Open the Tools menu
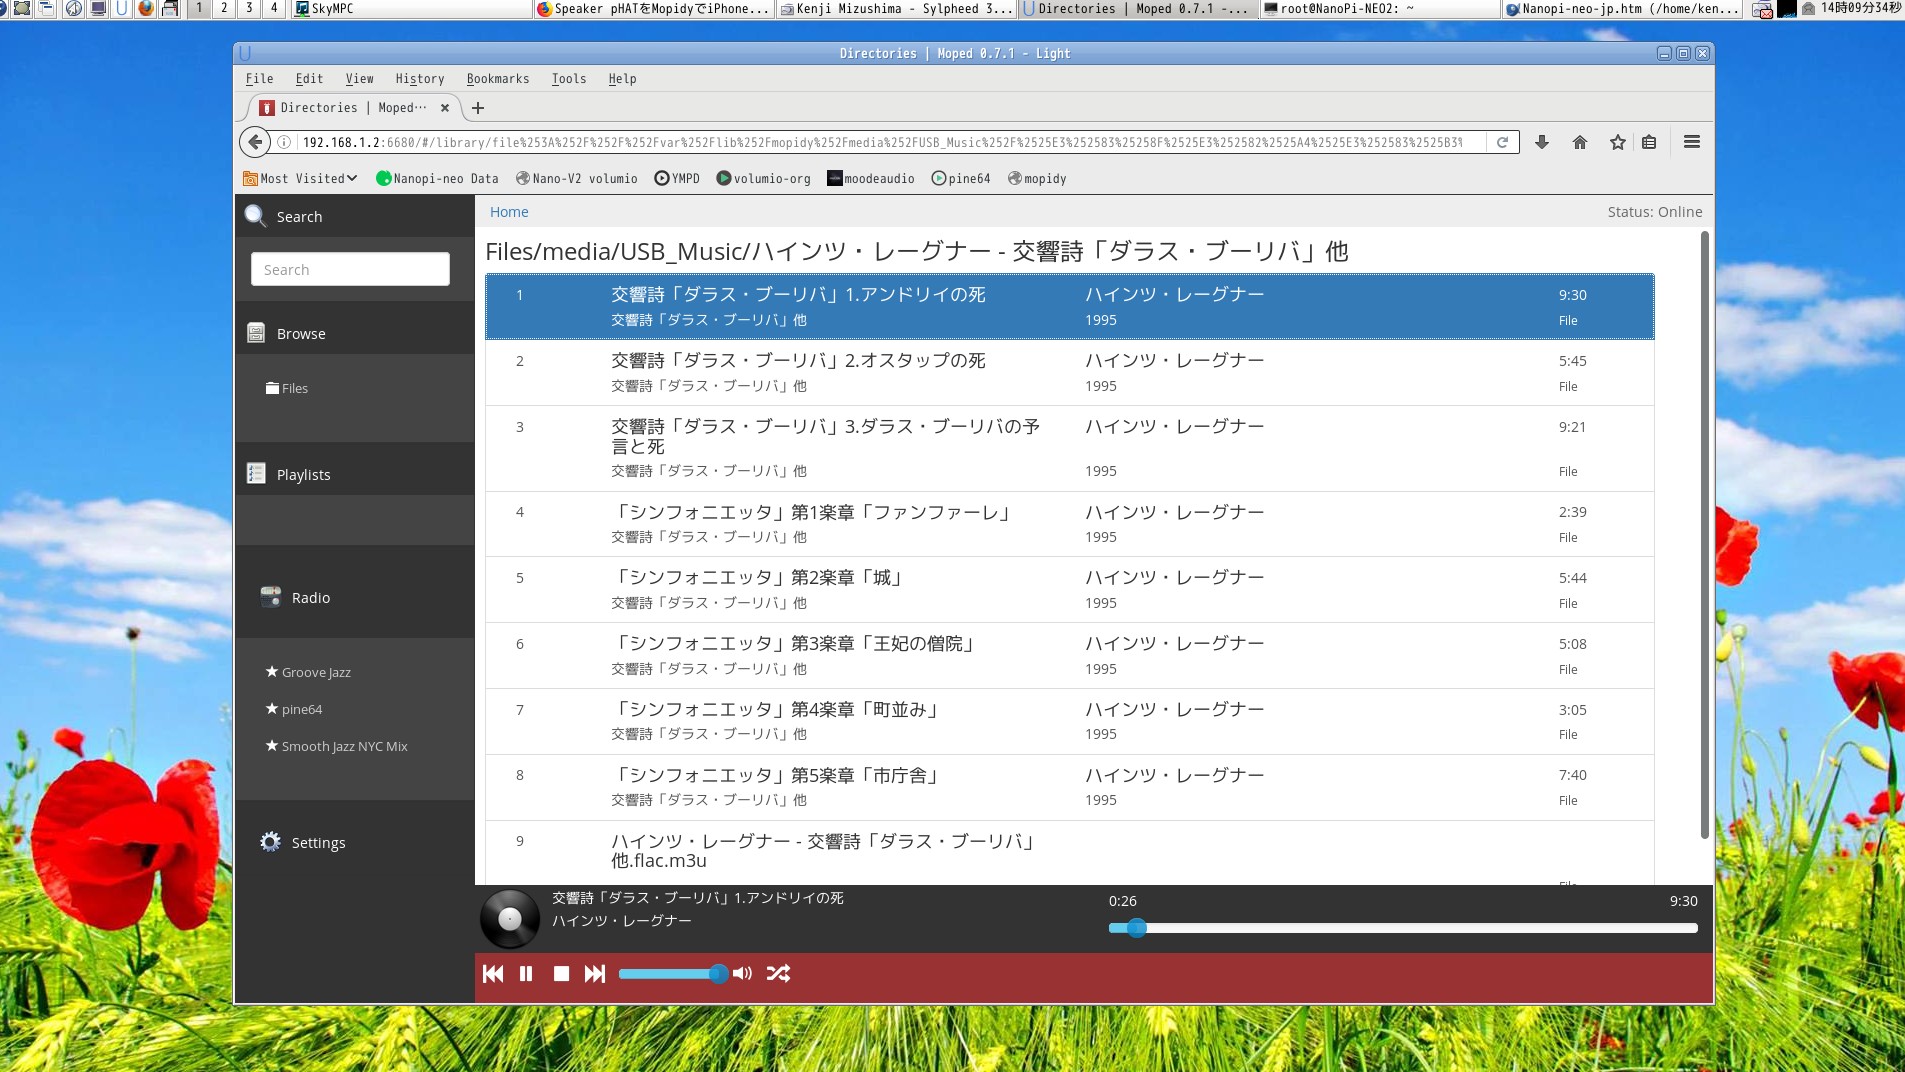 click(x=568, y=79)
